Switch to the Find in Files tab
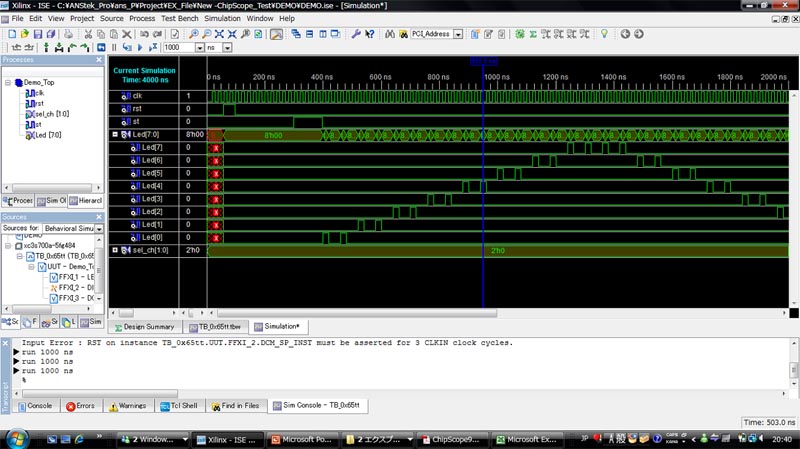The width and height of the screenshot is (800, 449). 236,406
